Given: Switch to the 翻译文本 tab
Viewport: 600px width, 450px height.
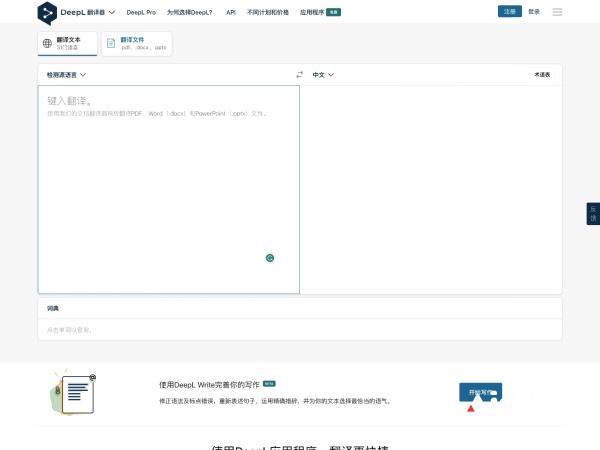Looking at the screenshot, I should click(x=67, y=43).
